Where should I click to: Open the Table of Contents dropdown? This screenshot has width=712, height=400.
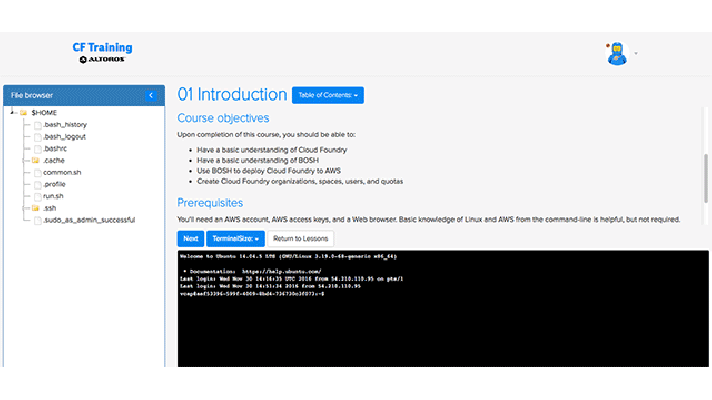point(327,95)
